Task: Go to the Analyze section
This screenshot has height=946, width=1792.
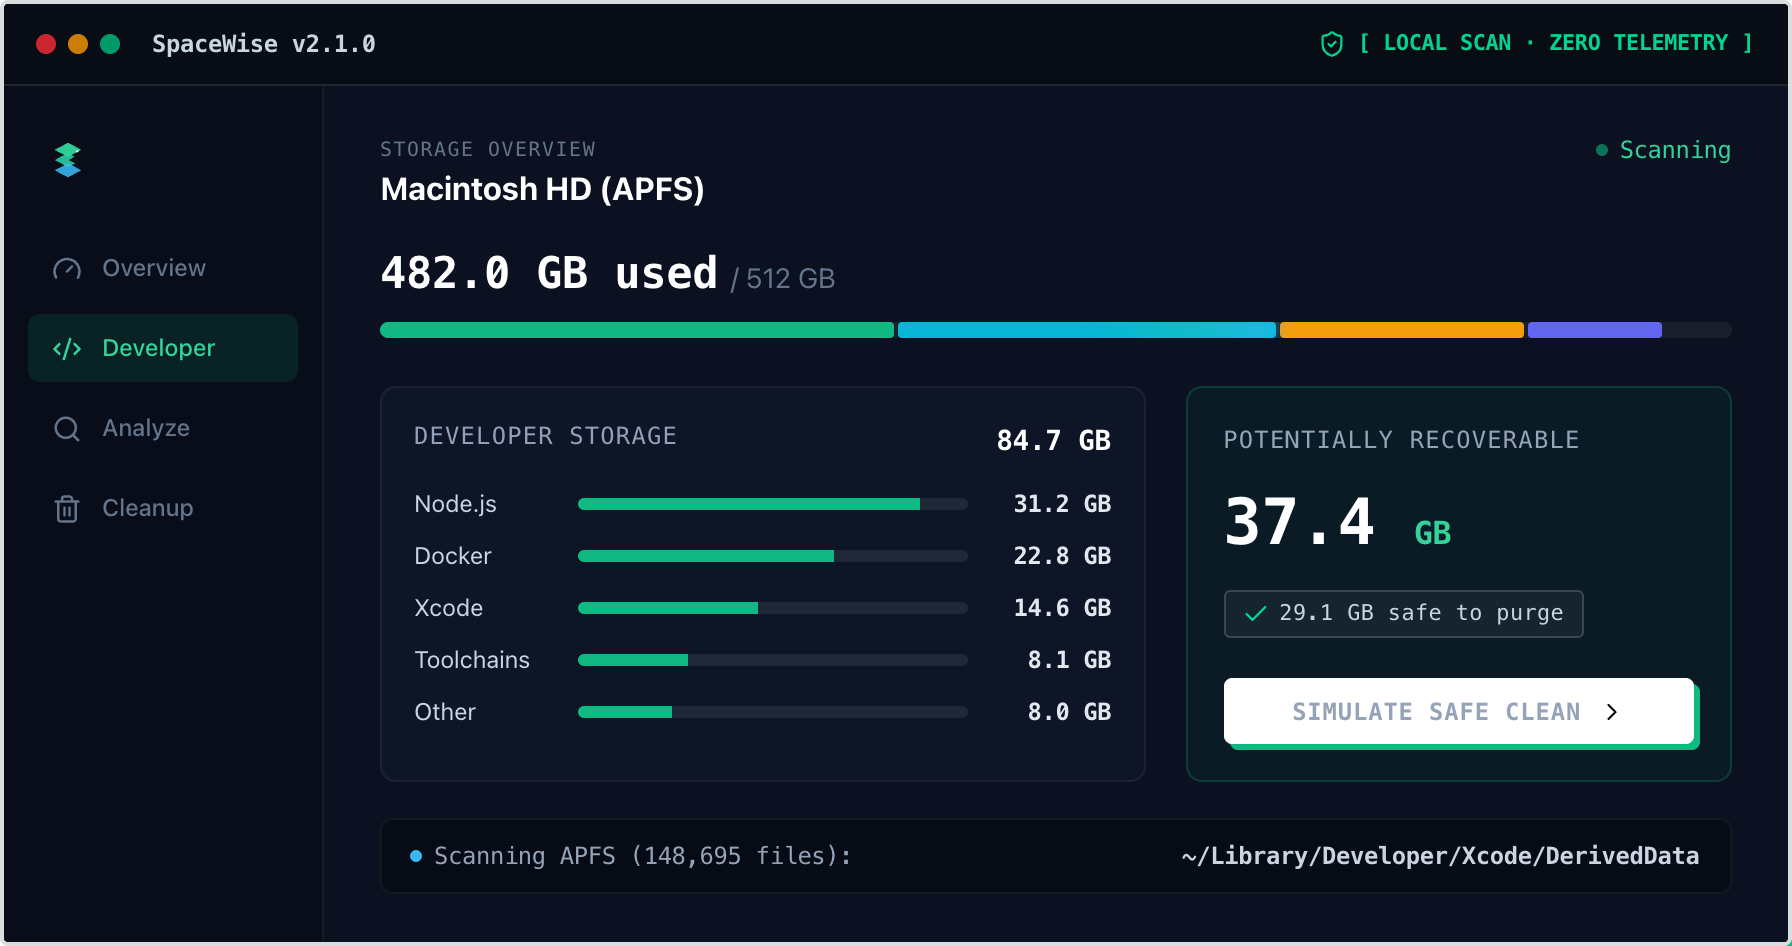Action: point(163,428)
